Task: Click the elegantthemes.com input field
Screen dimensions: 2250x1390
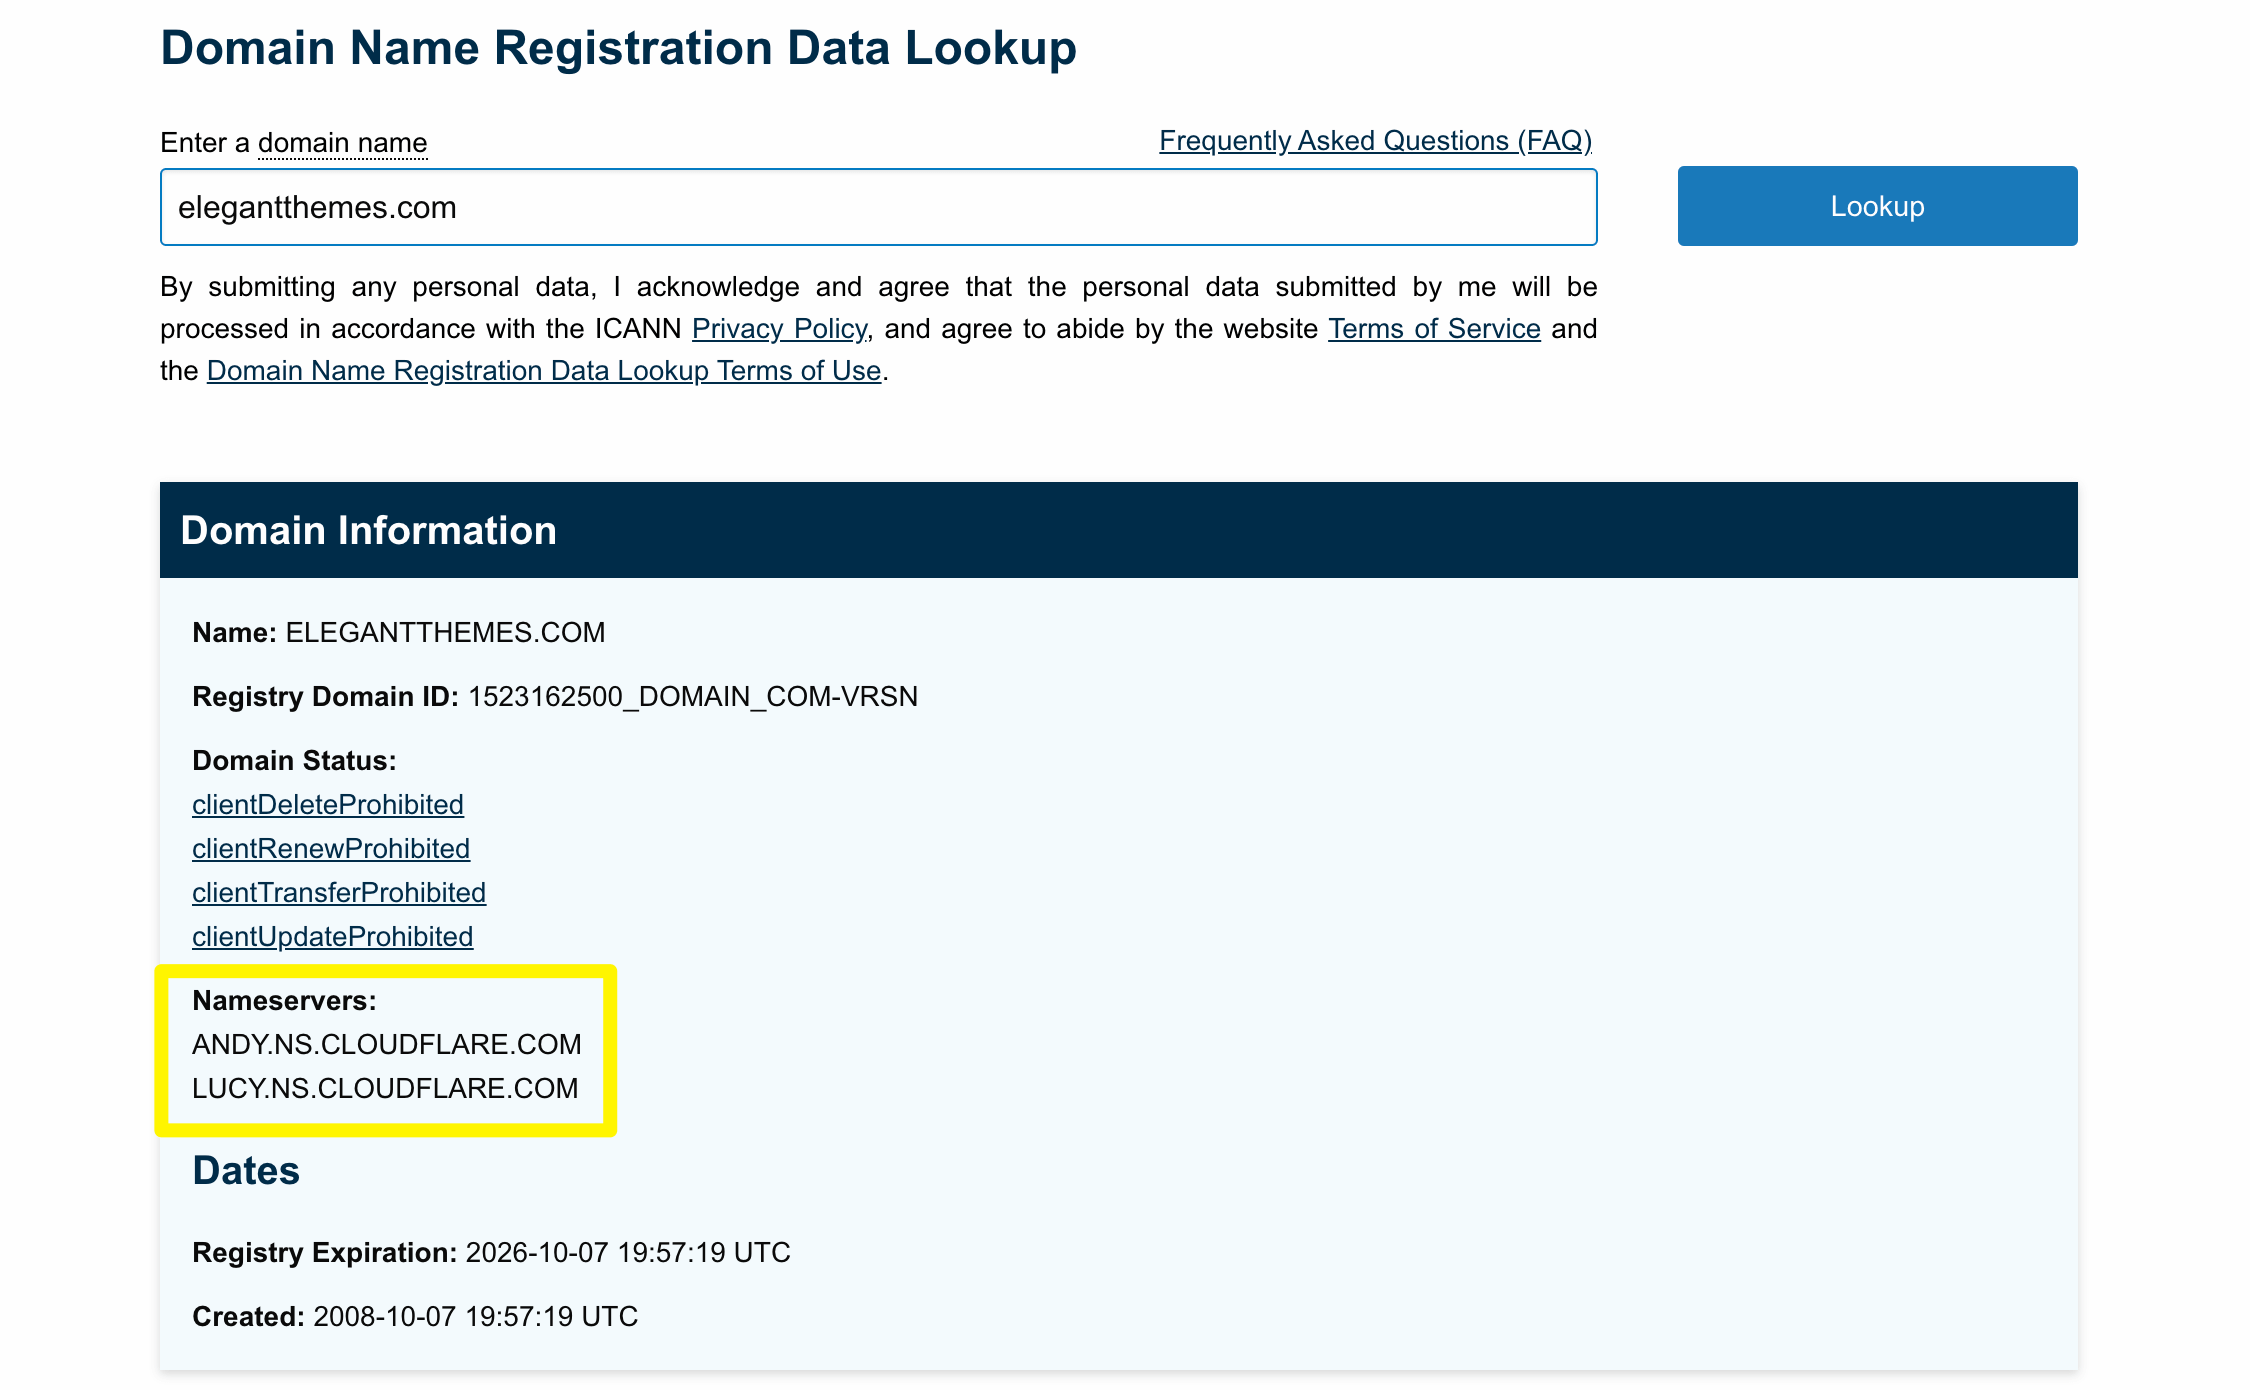Action: (x=878, y=207)
